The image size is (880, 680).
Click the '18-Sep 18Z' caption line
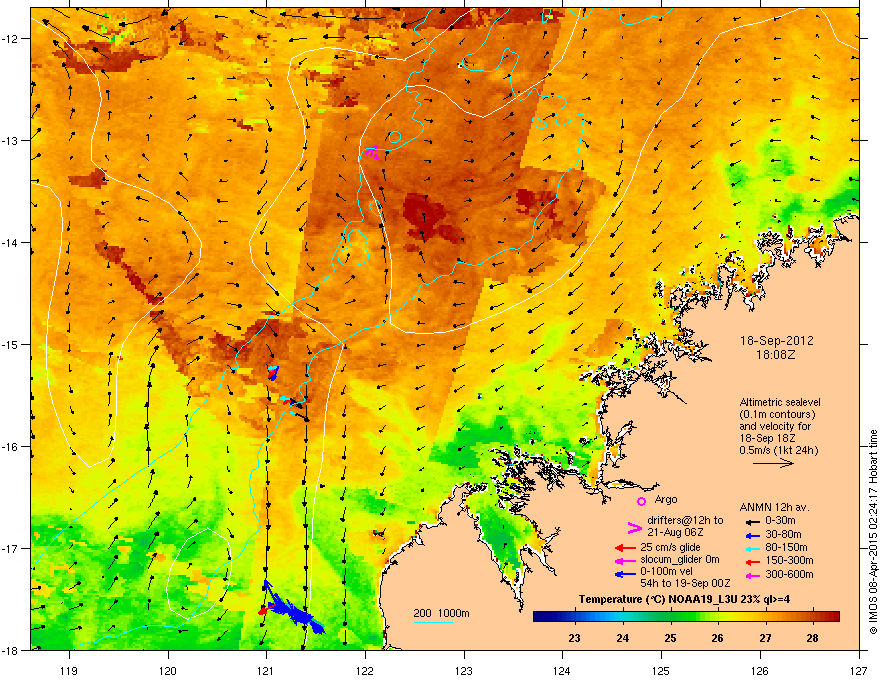(766, 438)
